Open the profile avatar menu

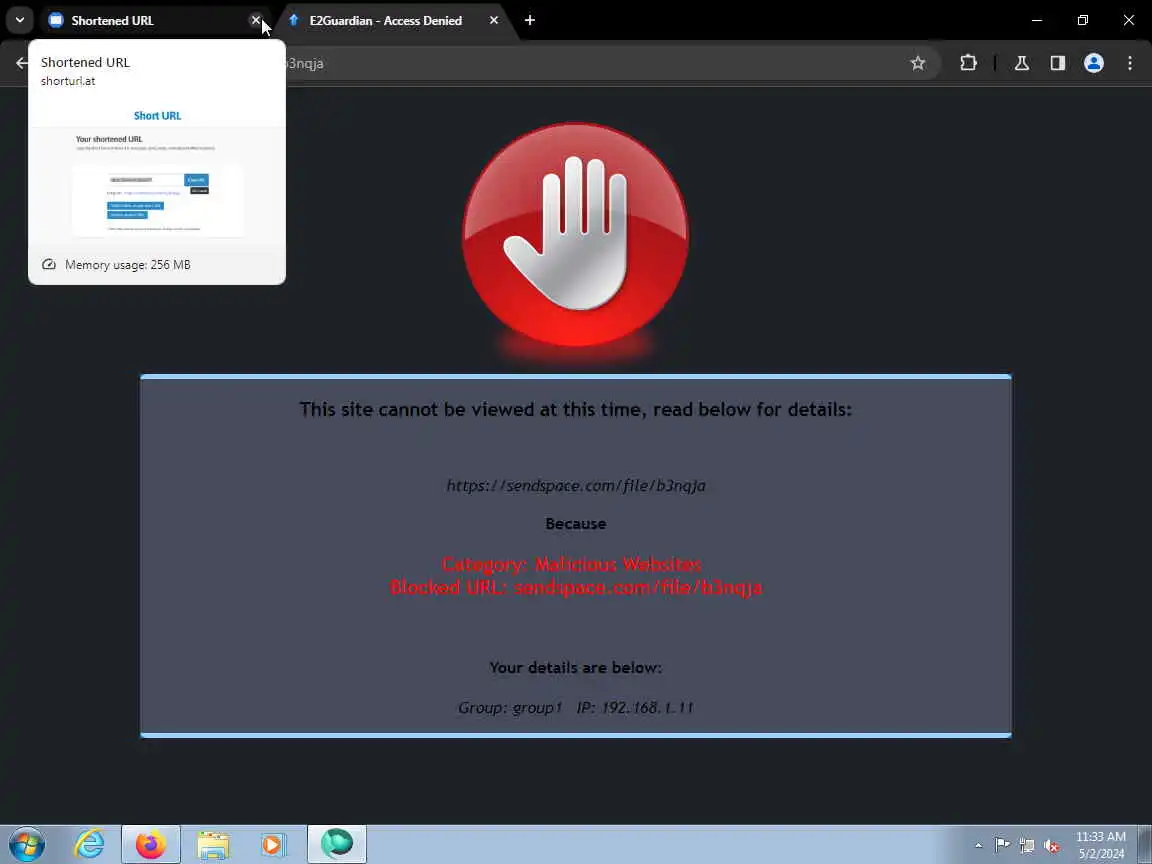pyautogui.click(x=1094, y=63)
